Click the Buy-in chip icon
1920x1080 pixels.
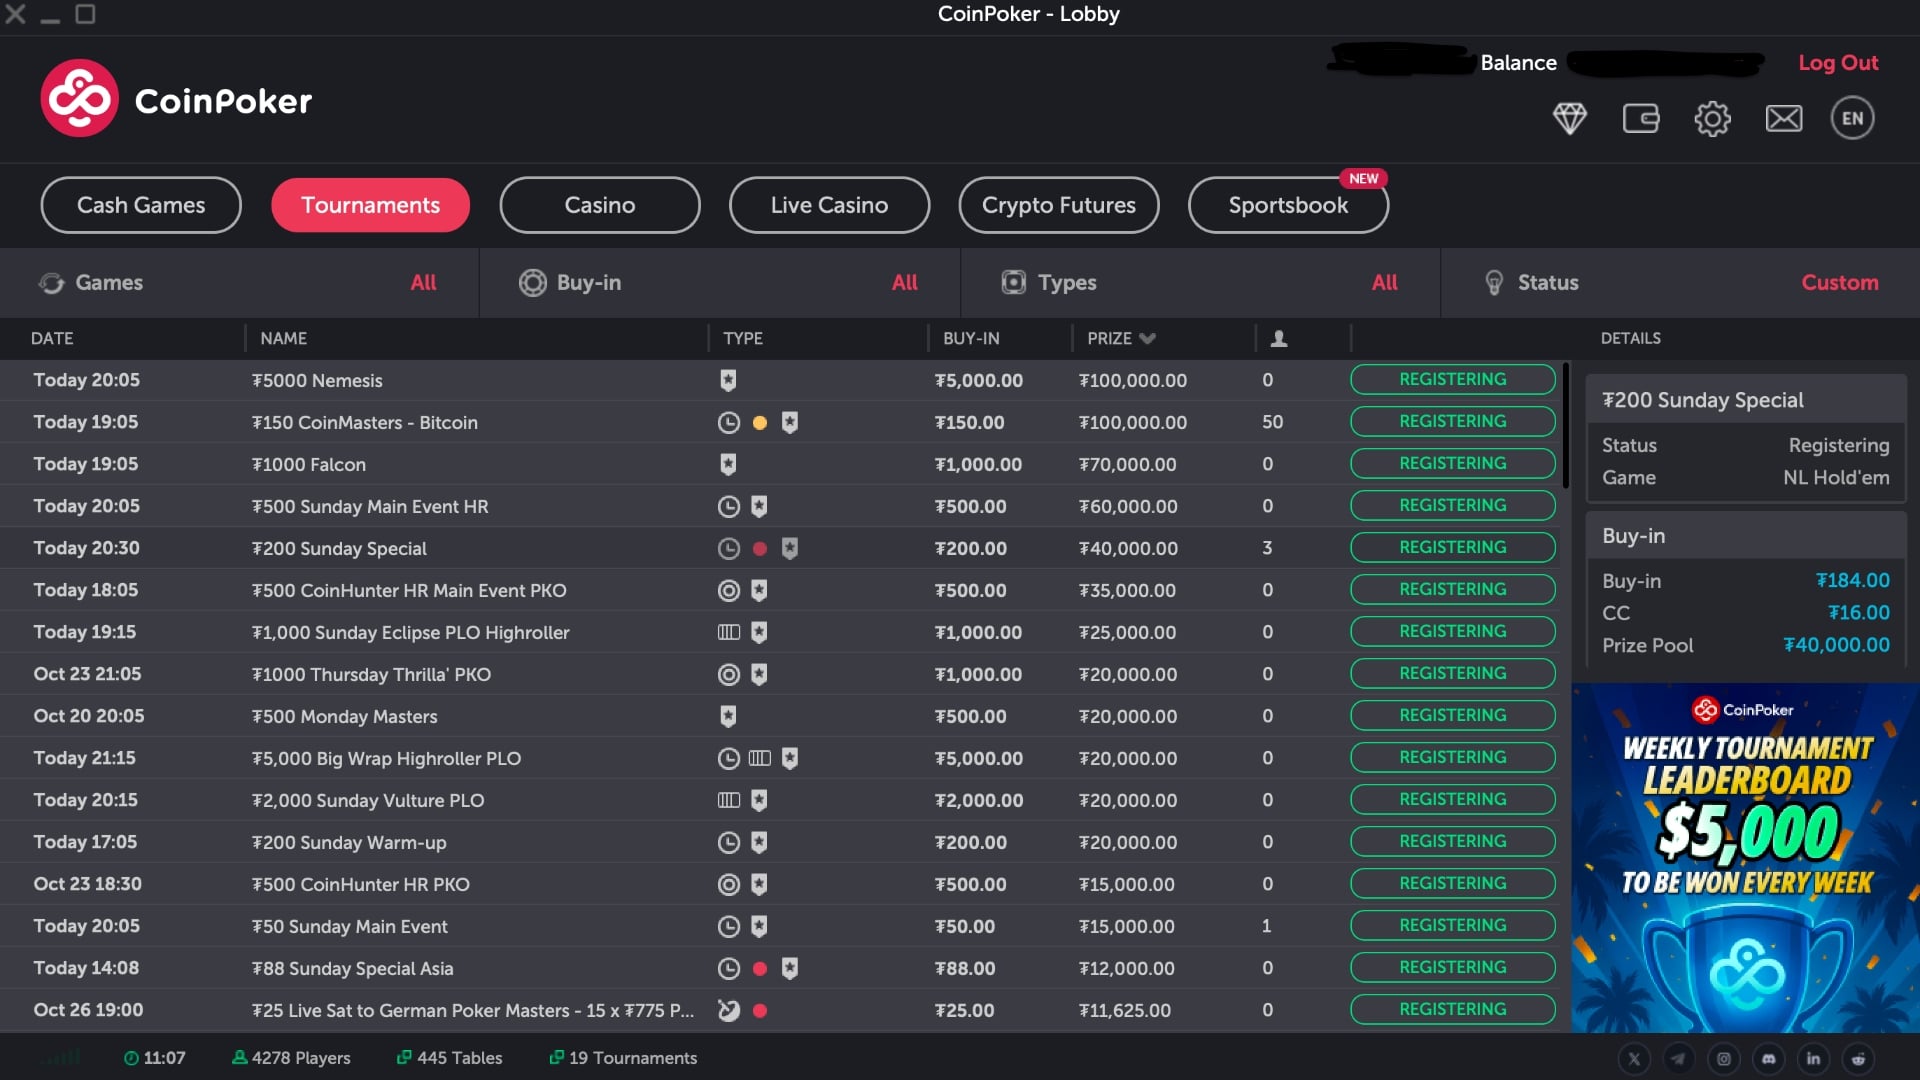click(x=532, y=283)
